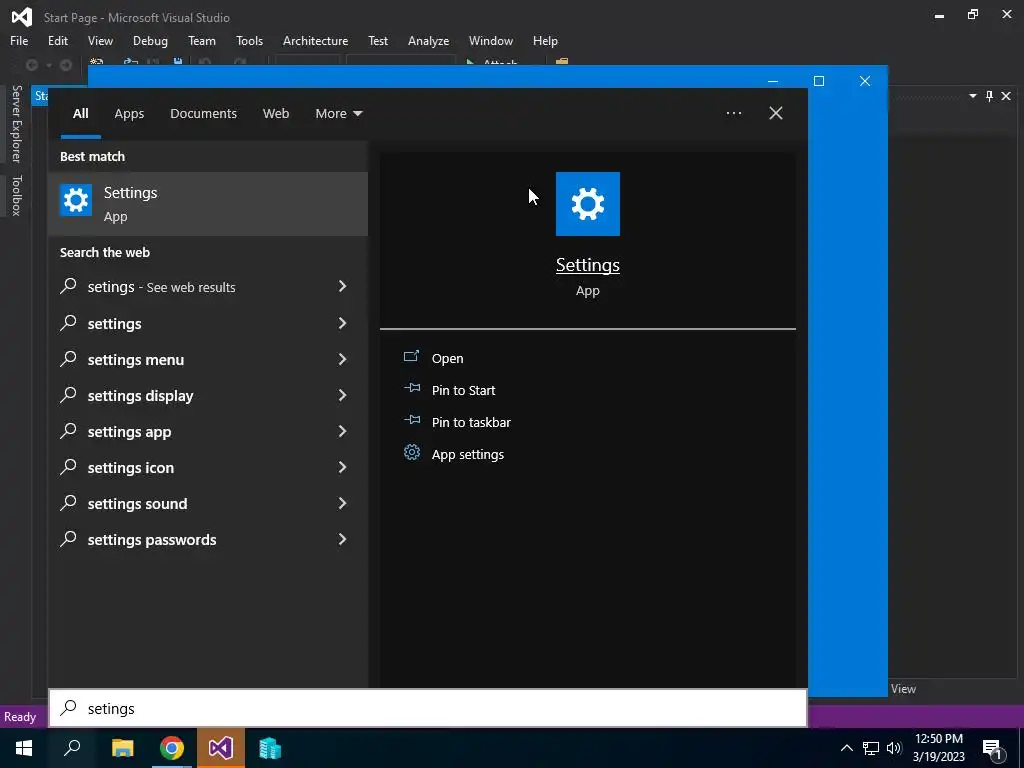Image resolution: width=1024 pixels, height=768 pixels.
Task: Click the magnifier beside 'settings passwords'
Action: [x=69, y=538]
